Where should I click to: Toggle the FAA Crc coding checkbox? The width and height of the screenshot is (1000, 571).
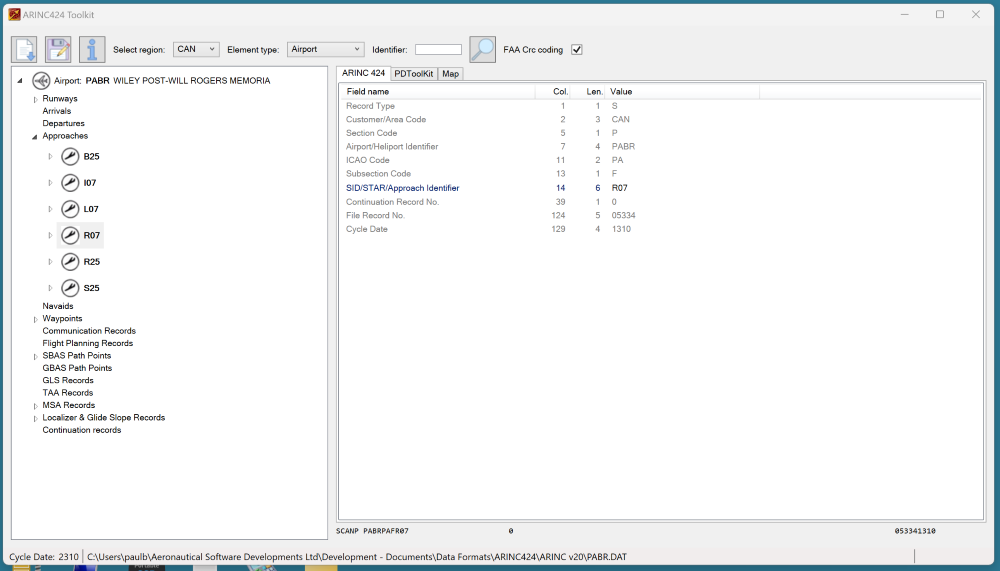point(577,49)
